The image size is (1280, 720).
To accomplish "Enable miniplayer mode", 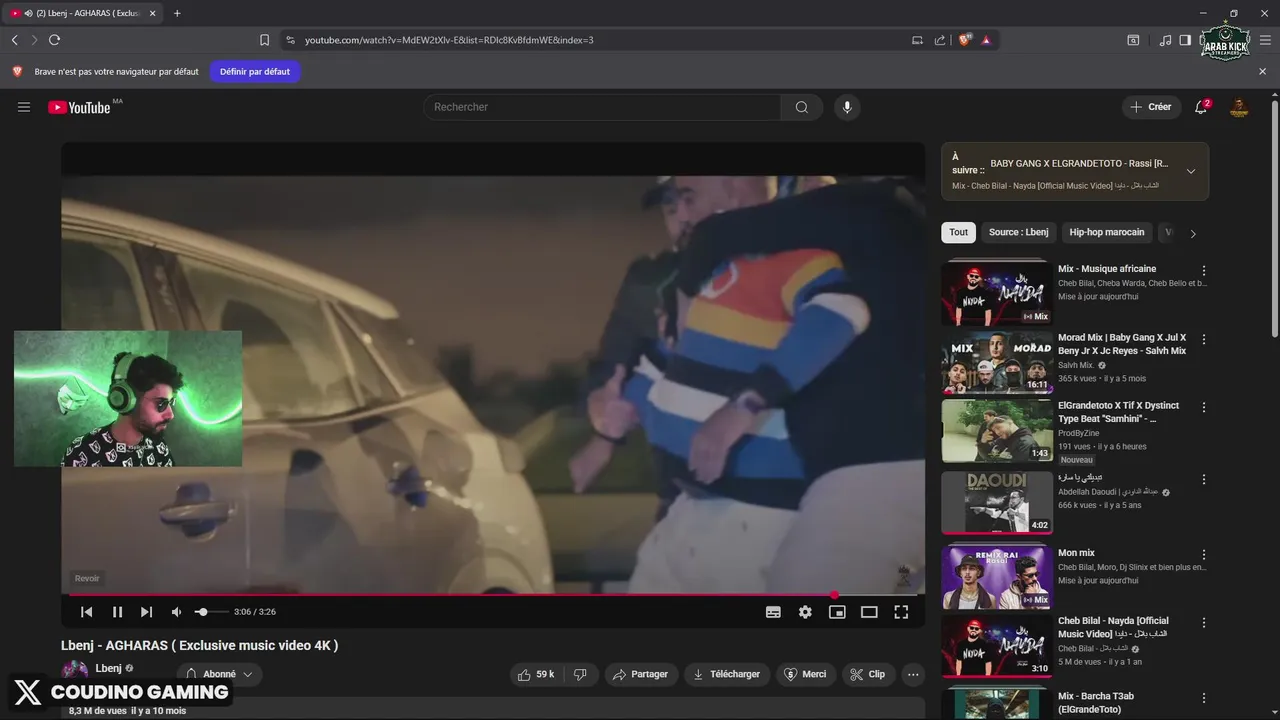I will pyautogui.click(x=837, y=612).
